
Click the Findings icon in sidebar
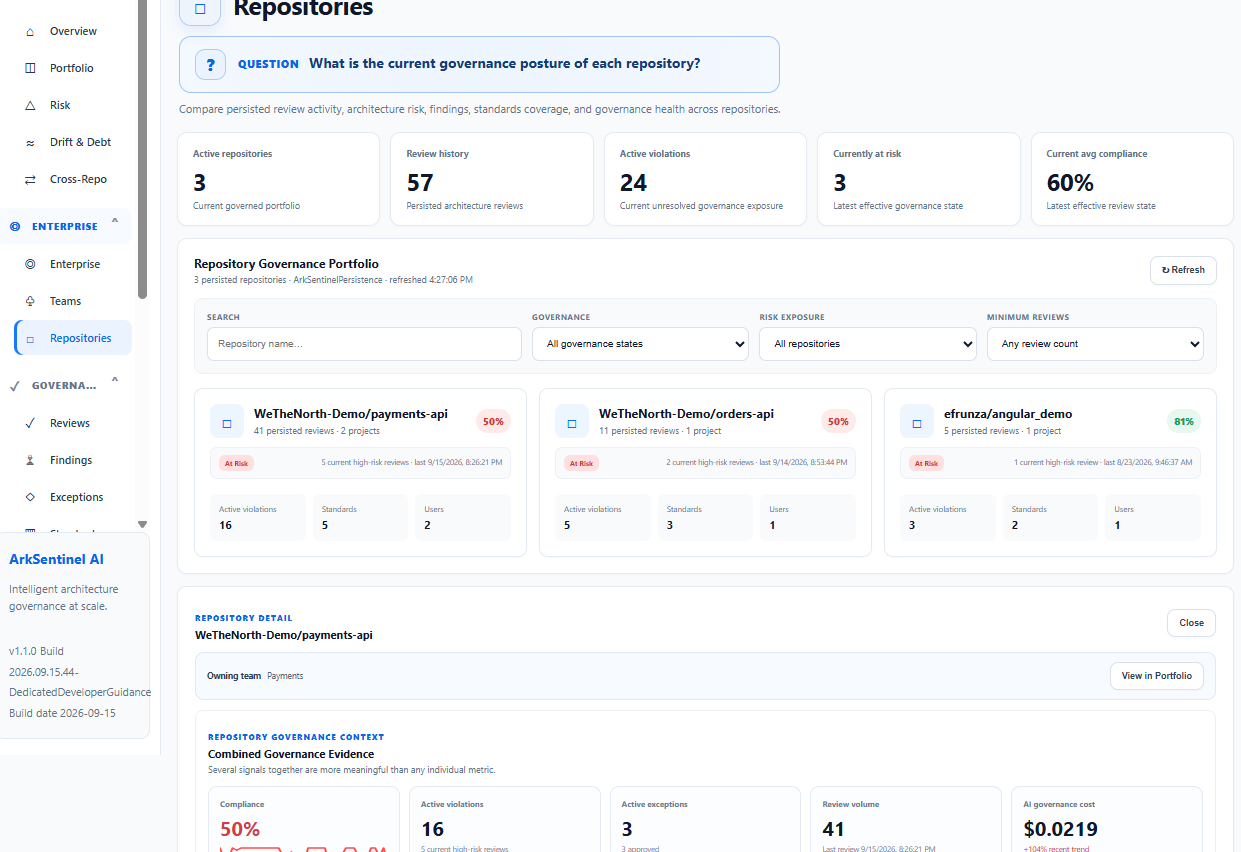[30, 460]
